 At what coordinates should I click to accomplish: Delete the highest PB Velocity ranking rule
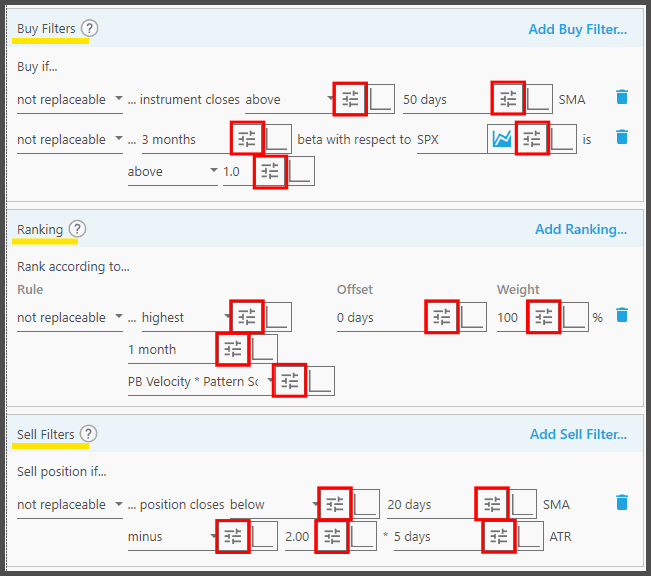622,315
